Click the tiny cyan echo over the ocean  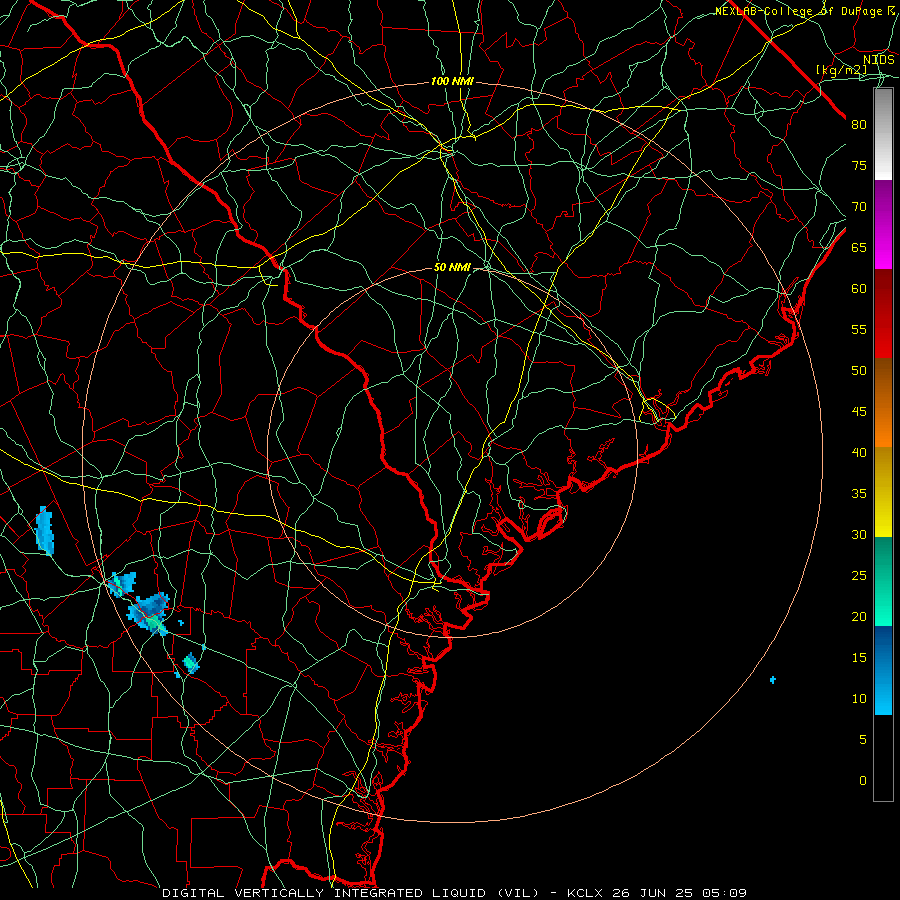[x=773, y=680]
